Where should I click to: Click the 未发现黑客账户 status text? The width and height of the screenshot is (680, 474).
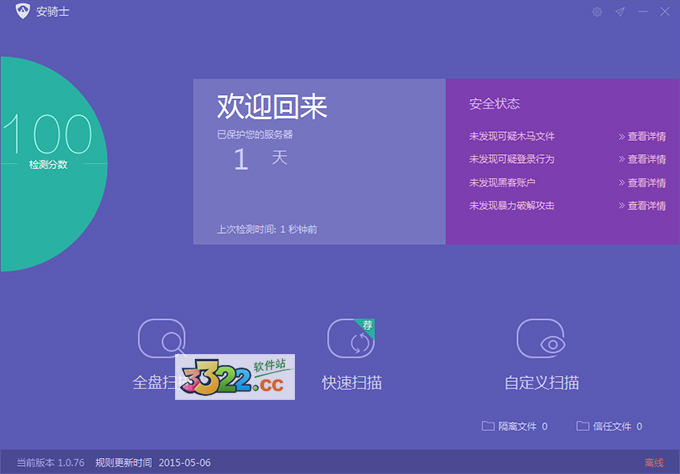pyautogui.click(x=502, y=183)
